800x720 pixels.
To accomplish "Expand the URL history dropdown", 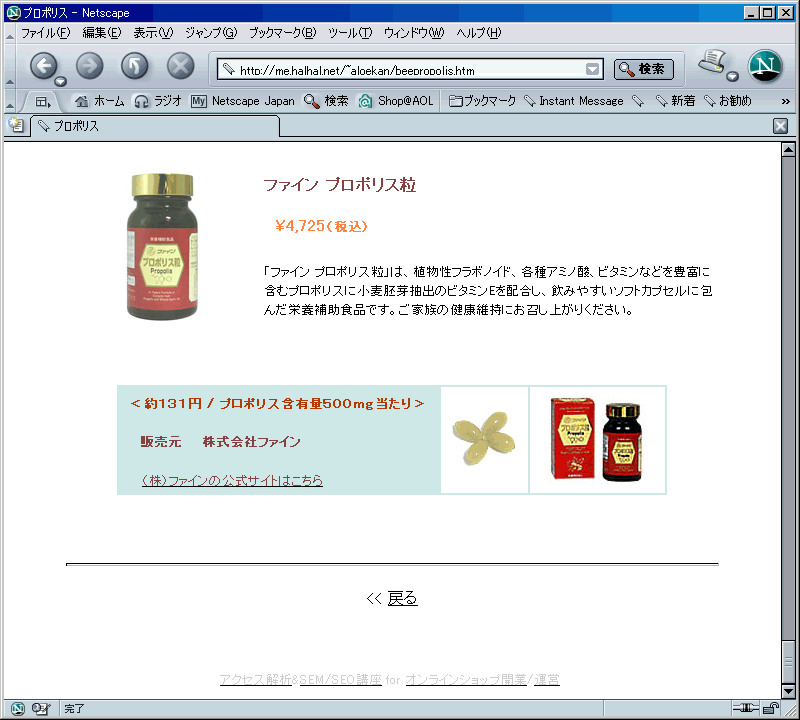I will click(x=592, y=69).
